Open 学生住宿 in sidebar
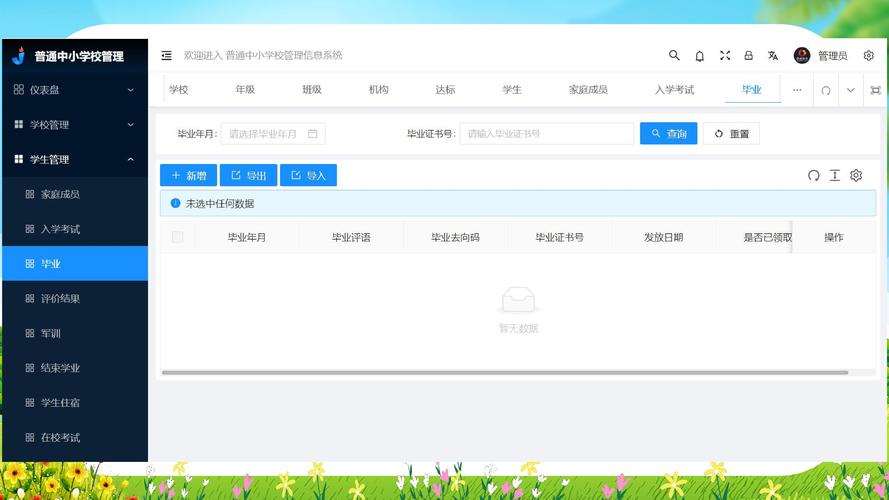Screen dimensions: 889x500 (75, 402)
